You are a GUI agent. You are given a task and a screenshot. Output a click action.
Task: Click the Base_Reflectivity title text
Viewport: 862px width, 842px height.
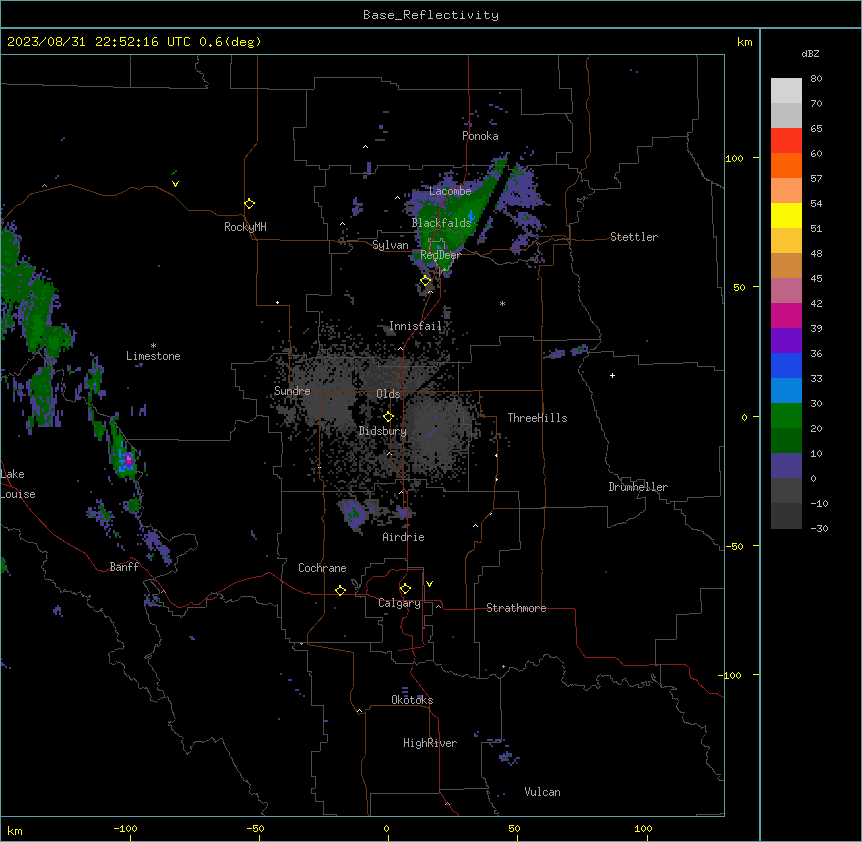(x=431, y=15)
